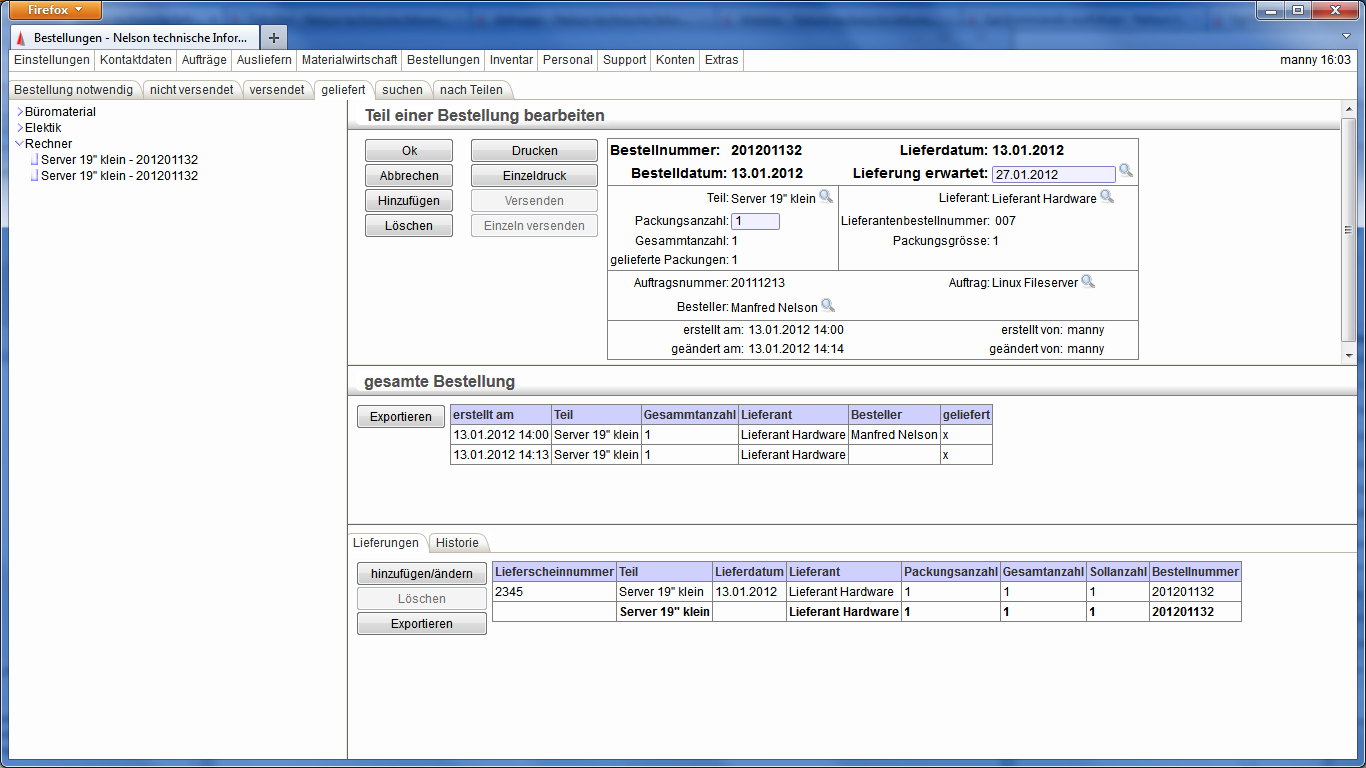Open lookup icon beside Linux Fileserver

point(1088,281)
